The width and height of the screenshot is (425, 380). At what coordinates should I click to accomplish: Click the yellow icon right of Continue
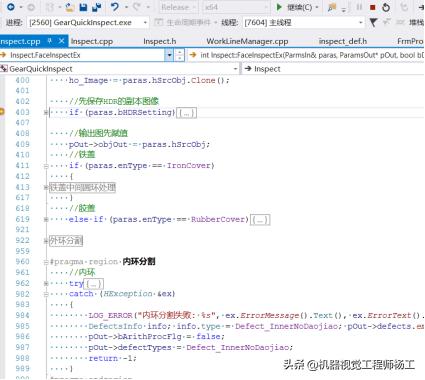332,7
